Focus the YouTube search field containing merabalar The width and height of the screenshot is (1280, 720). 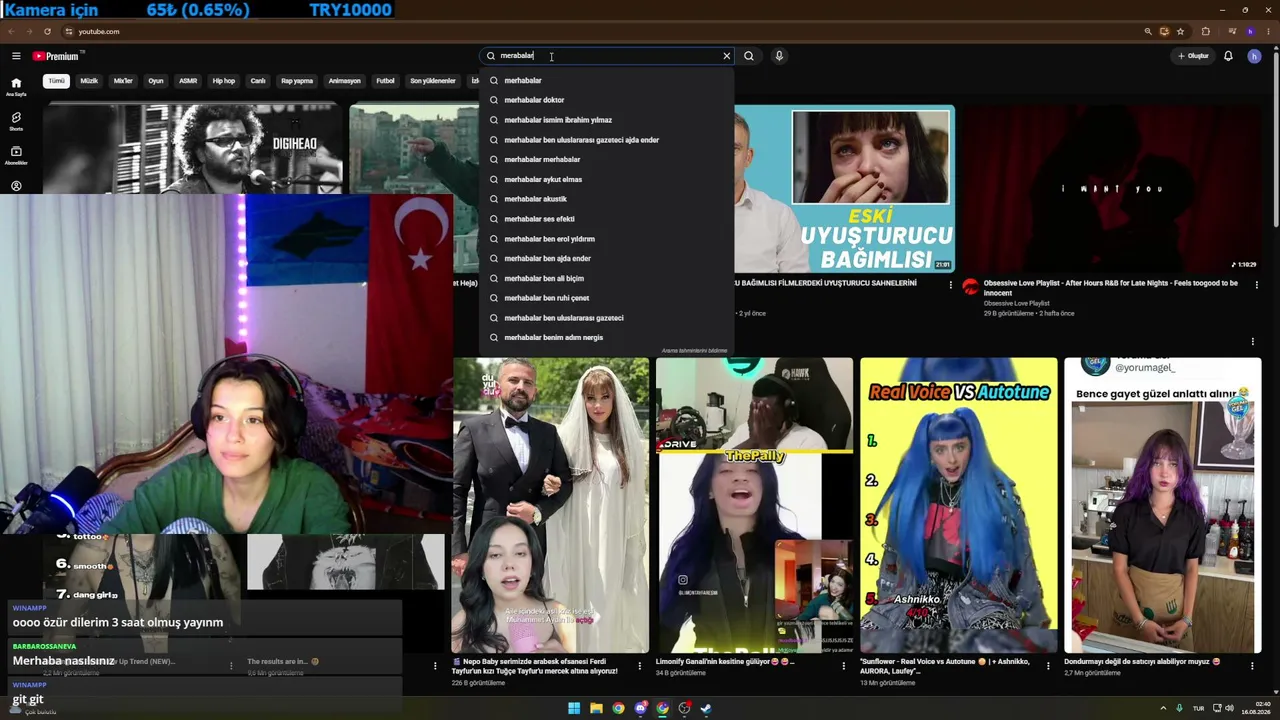coord(607,56)
